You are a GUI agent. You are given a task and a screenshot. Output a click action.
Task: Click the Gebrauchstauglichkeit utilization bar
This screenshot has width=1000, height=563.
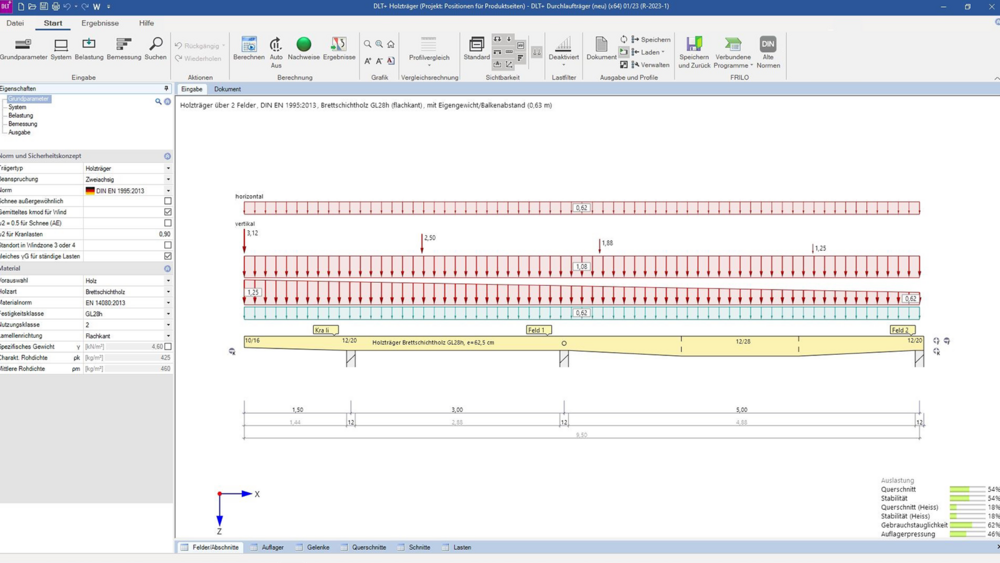pyautogui.click(x=967, y=525)
